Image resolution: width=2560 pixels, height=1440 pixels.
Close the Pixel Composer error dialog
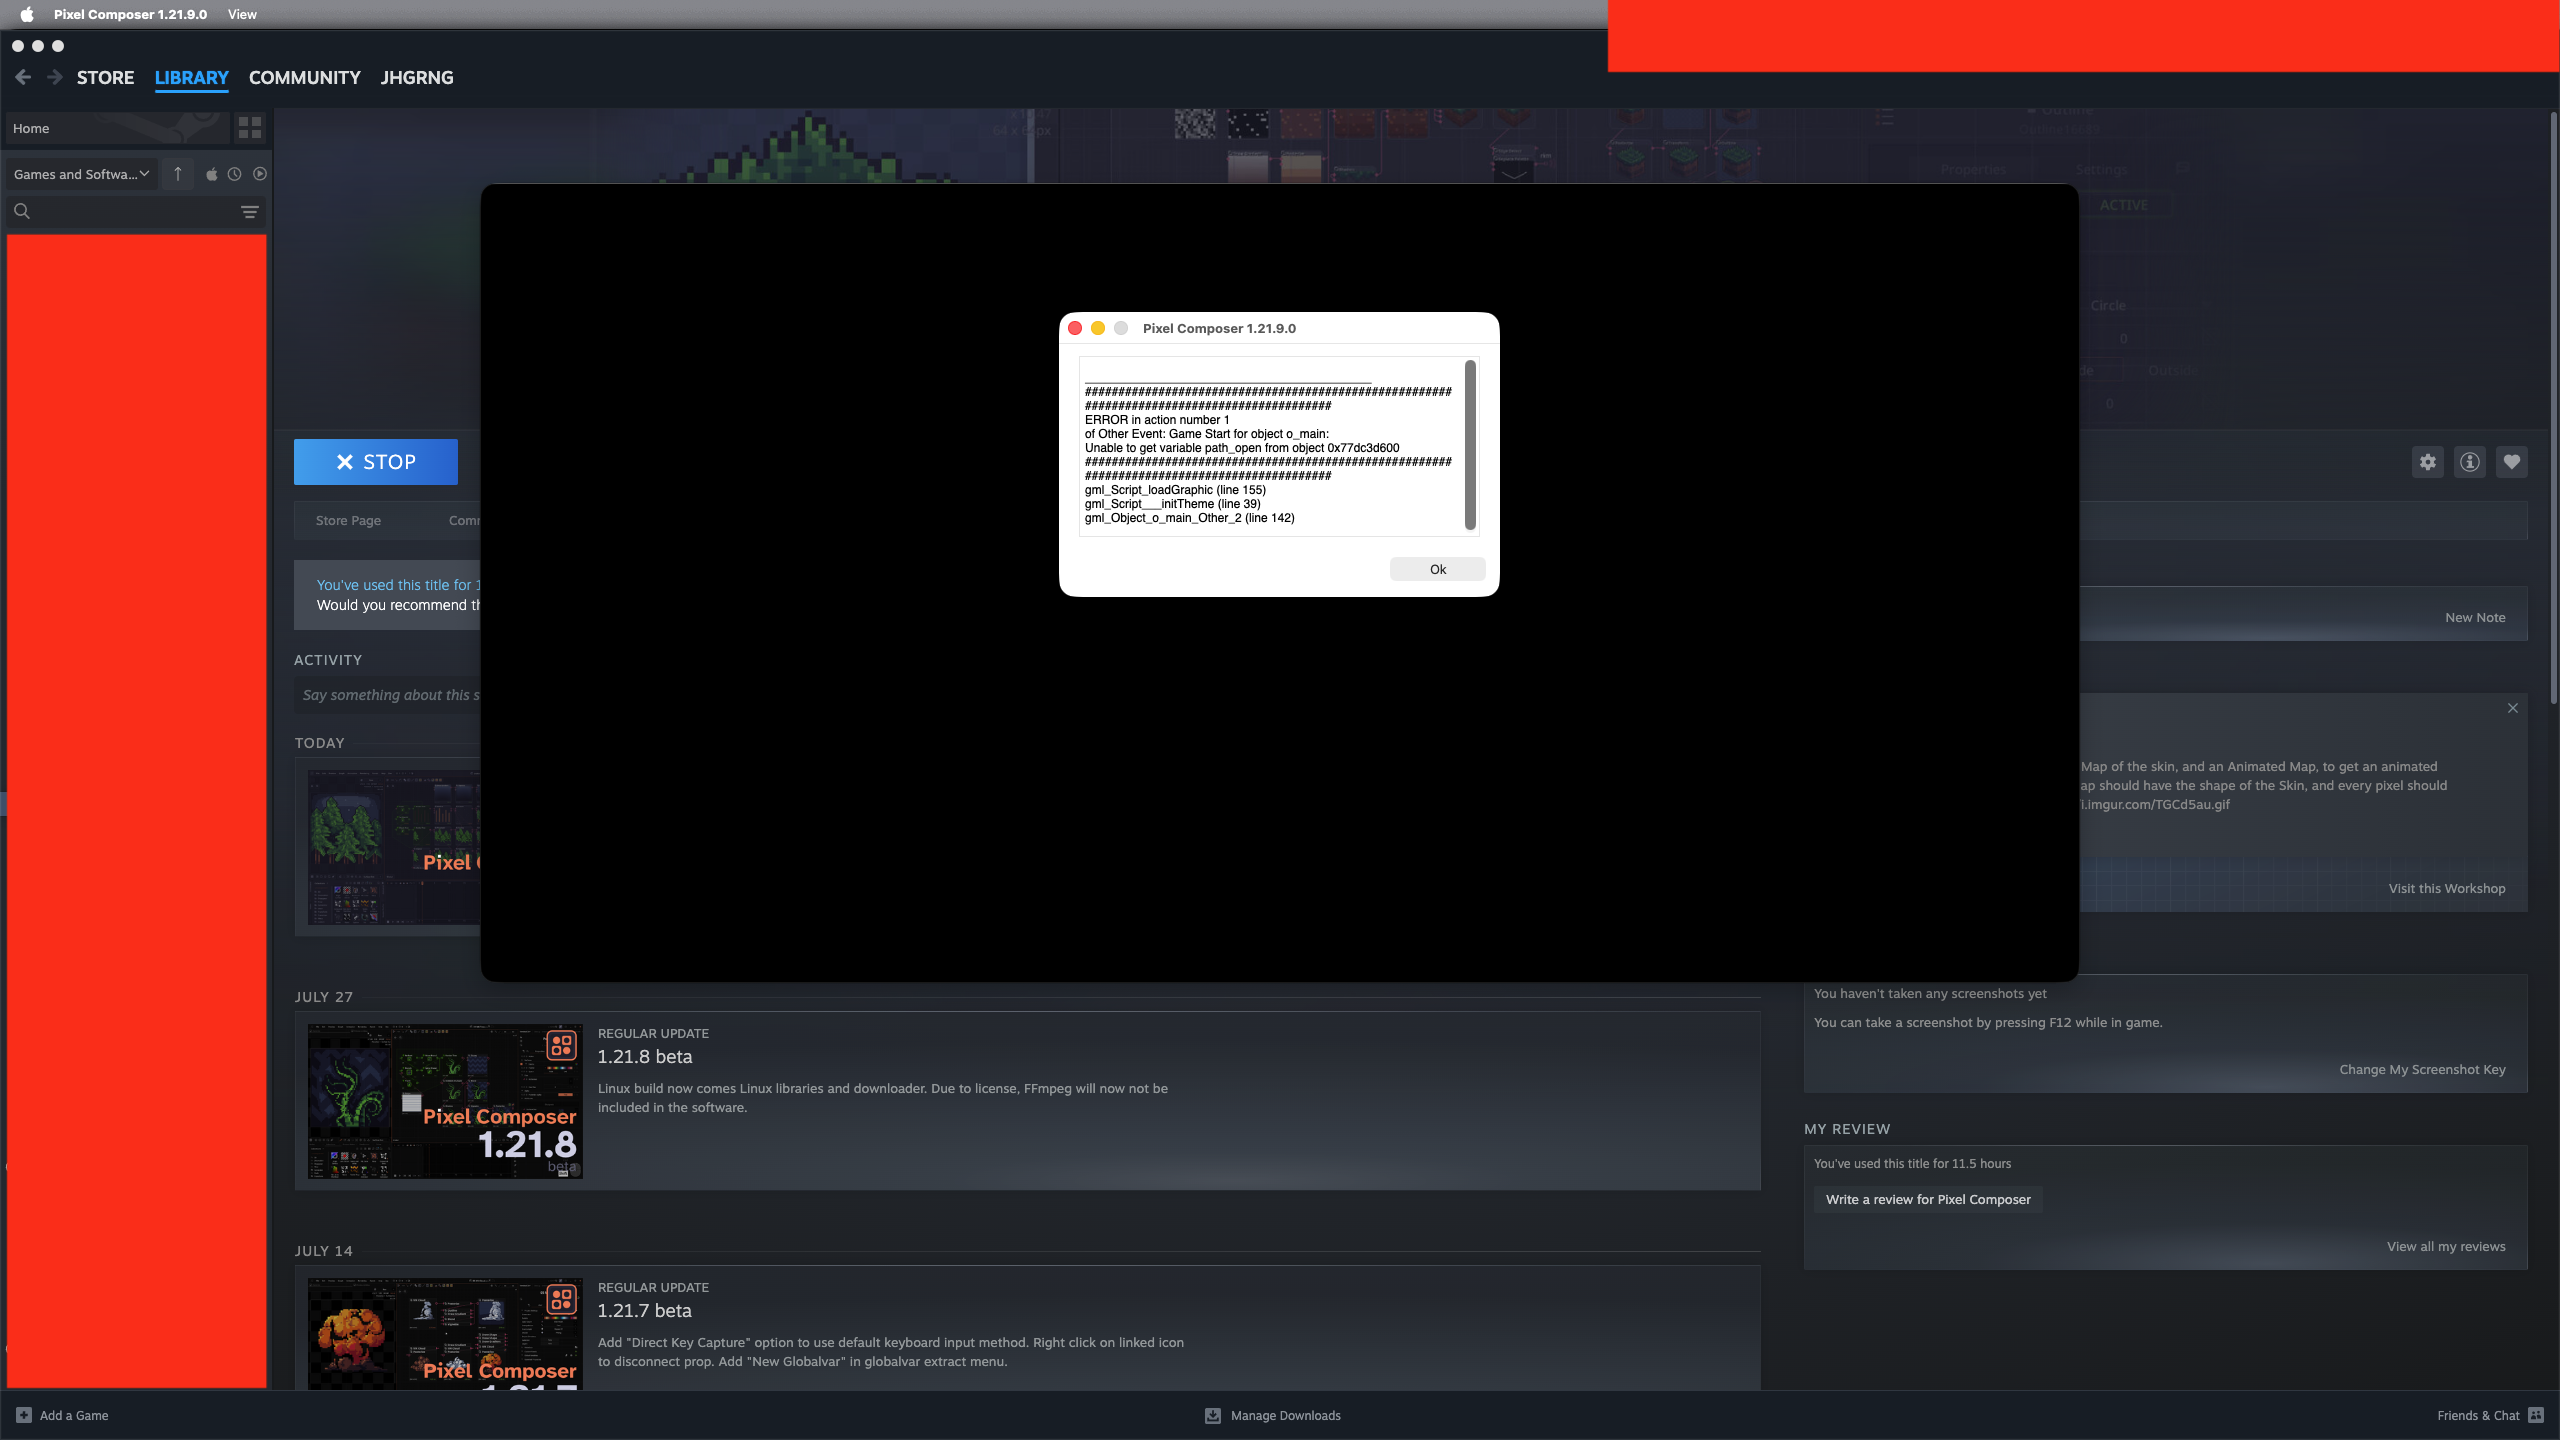[x=1075, y=328]
